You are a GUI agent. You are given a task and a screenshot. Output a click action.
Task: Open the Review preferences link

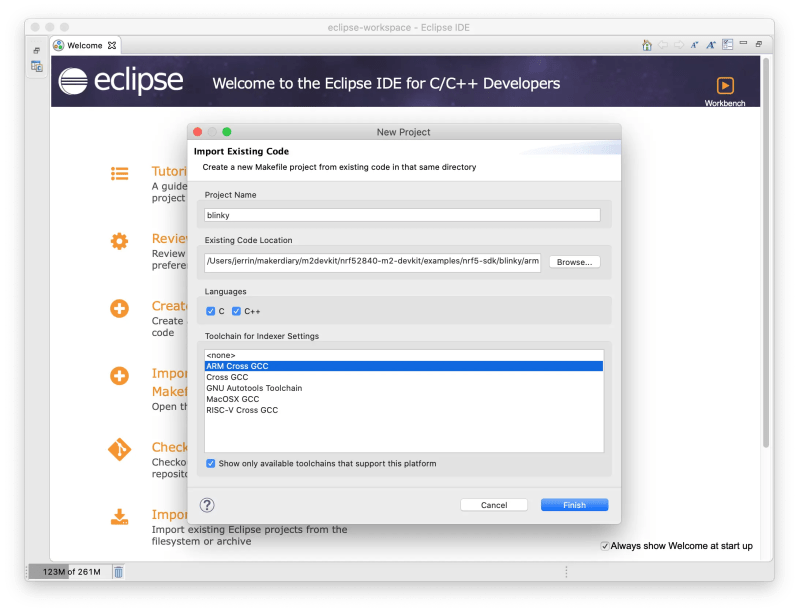pyautogui.click(x=169, y=238)
